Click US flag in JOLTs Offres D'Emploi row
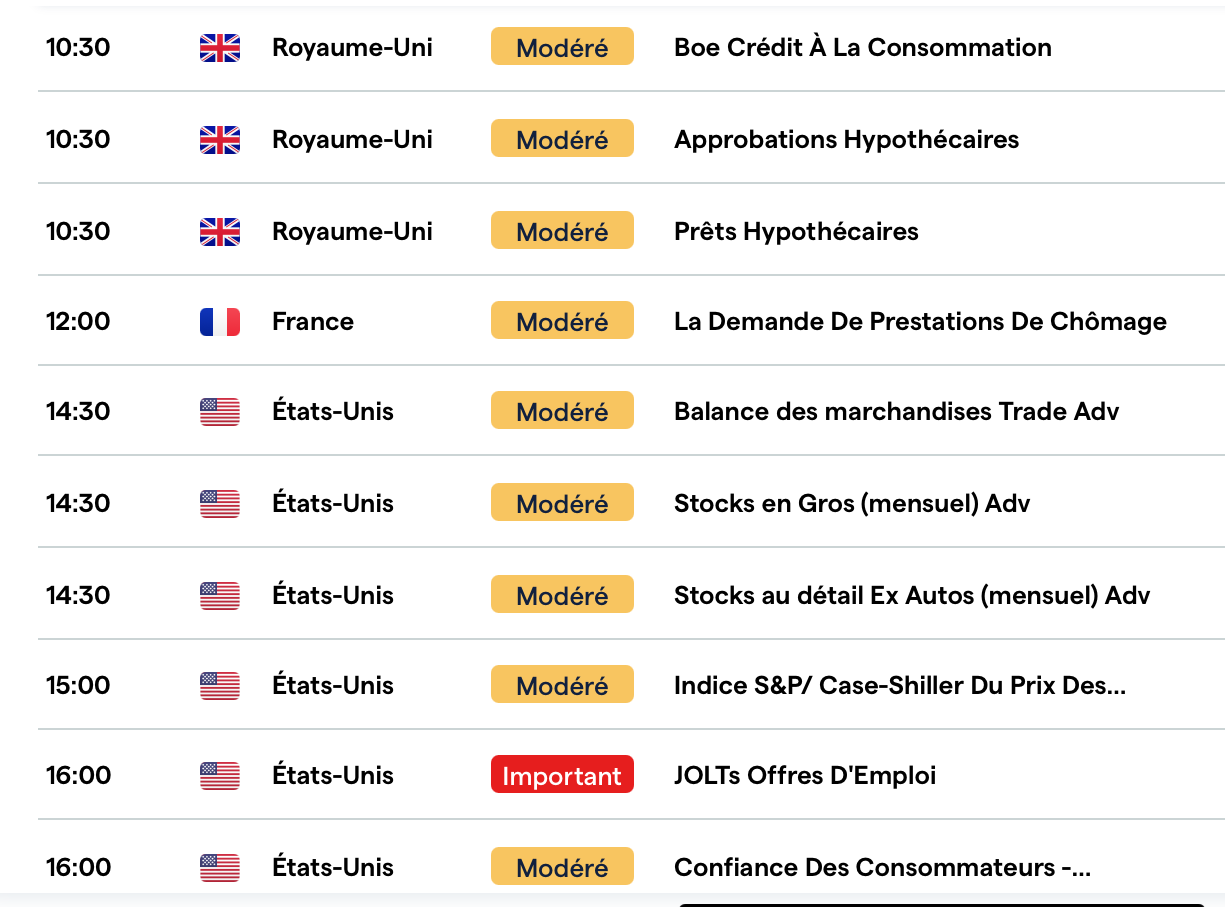The width and height of the screenshot is (1225, 907). (x=220, y=776)
